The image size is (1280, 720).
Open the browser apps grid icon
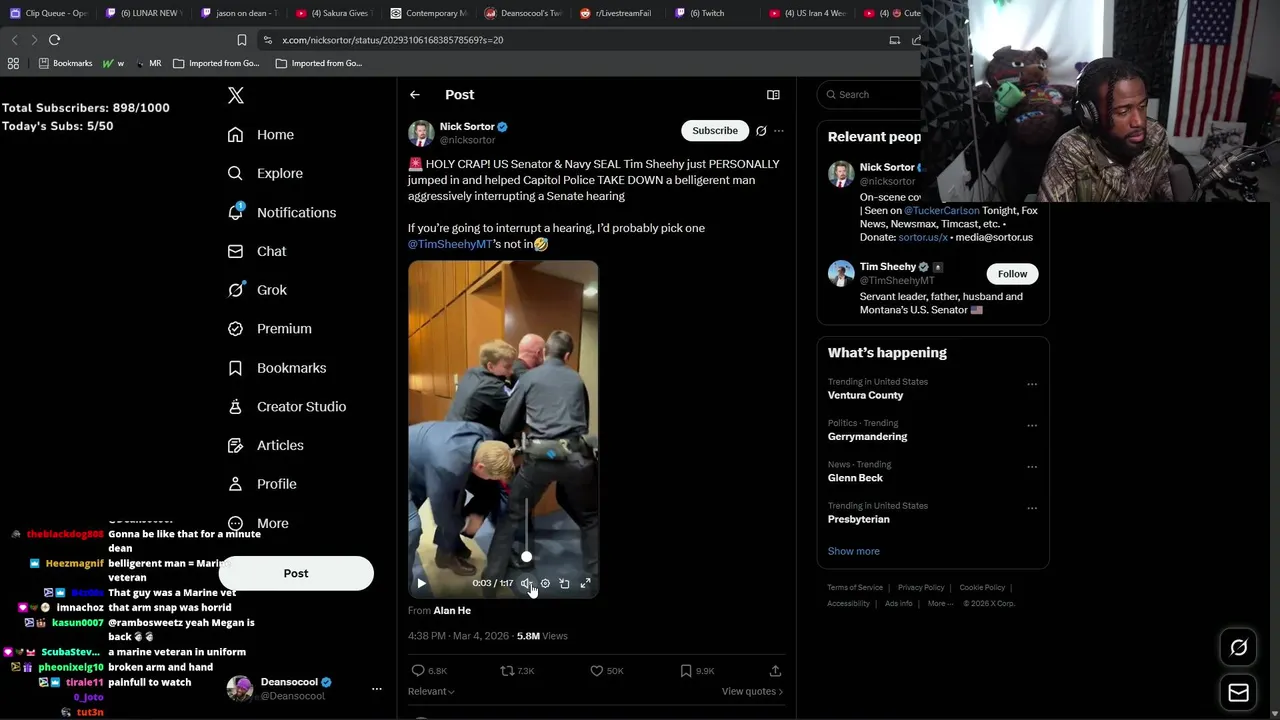pyautogui.click(x=13, y=63)
